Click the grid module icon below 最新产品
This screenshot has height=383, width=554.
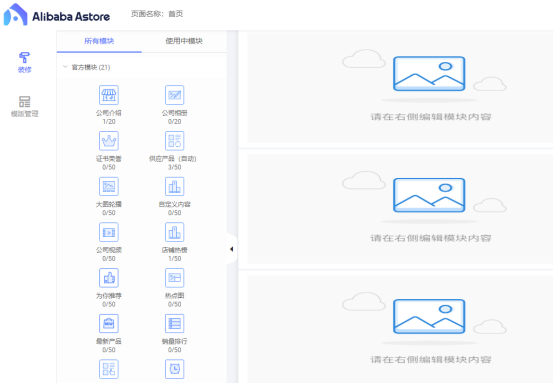109,369
